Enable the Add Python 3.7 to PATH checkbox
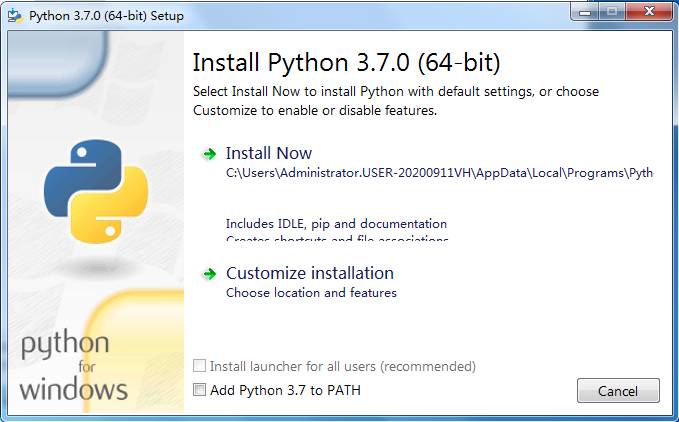Screen dimensions: 679x422 (200, 390)
